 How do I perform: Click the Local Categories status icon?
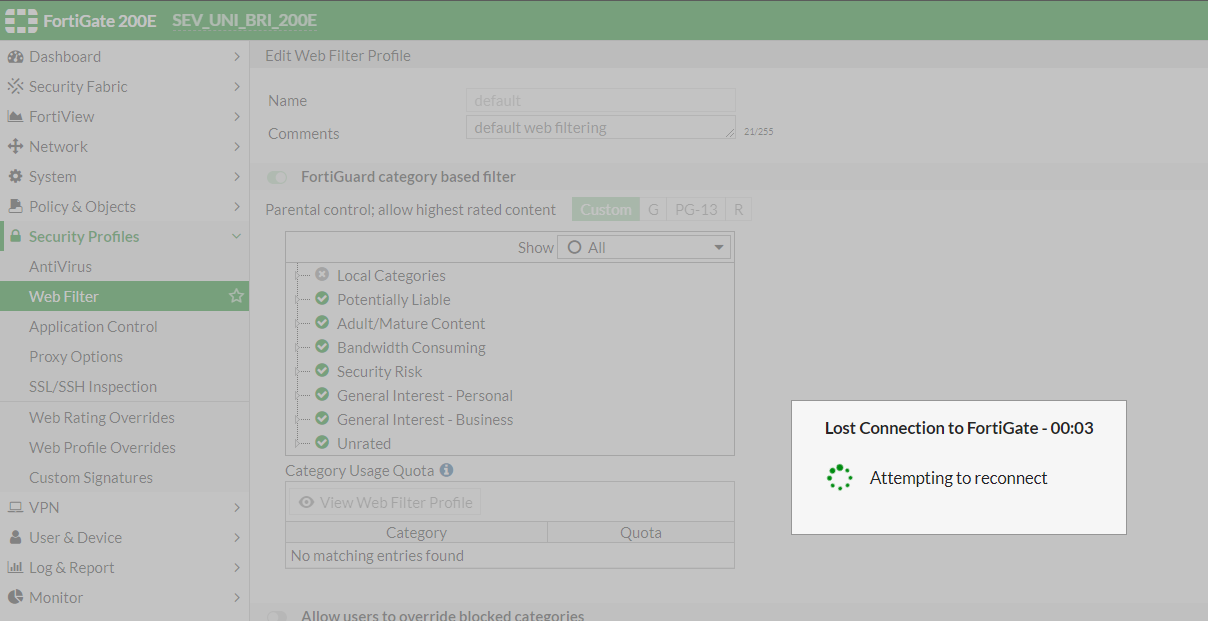(x=322, y=275)
